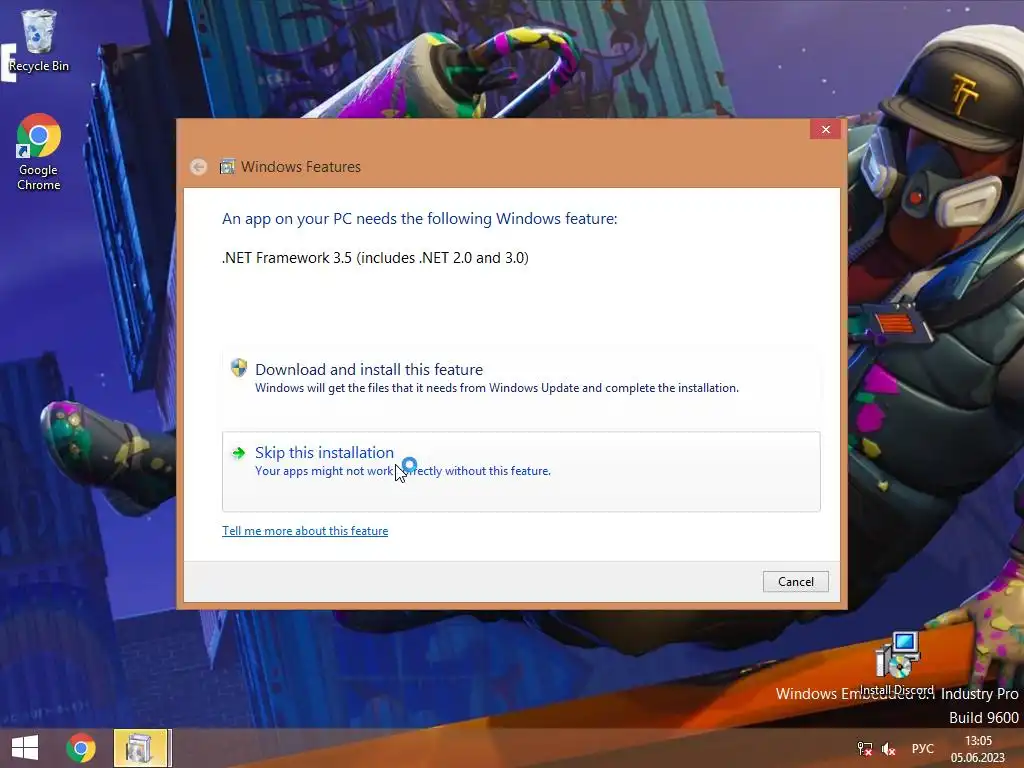Click the back arrow in Windows Features

click(199, 167)
